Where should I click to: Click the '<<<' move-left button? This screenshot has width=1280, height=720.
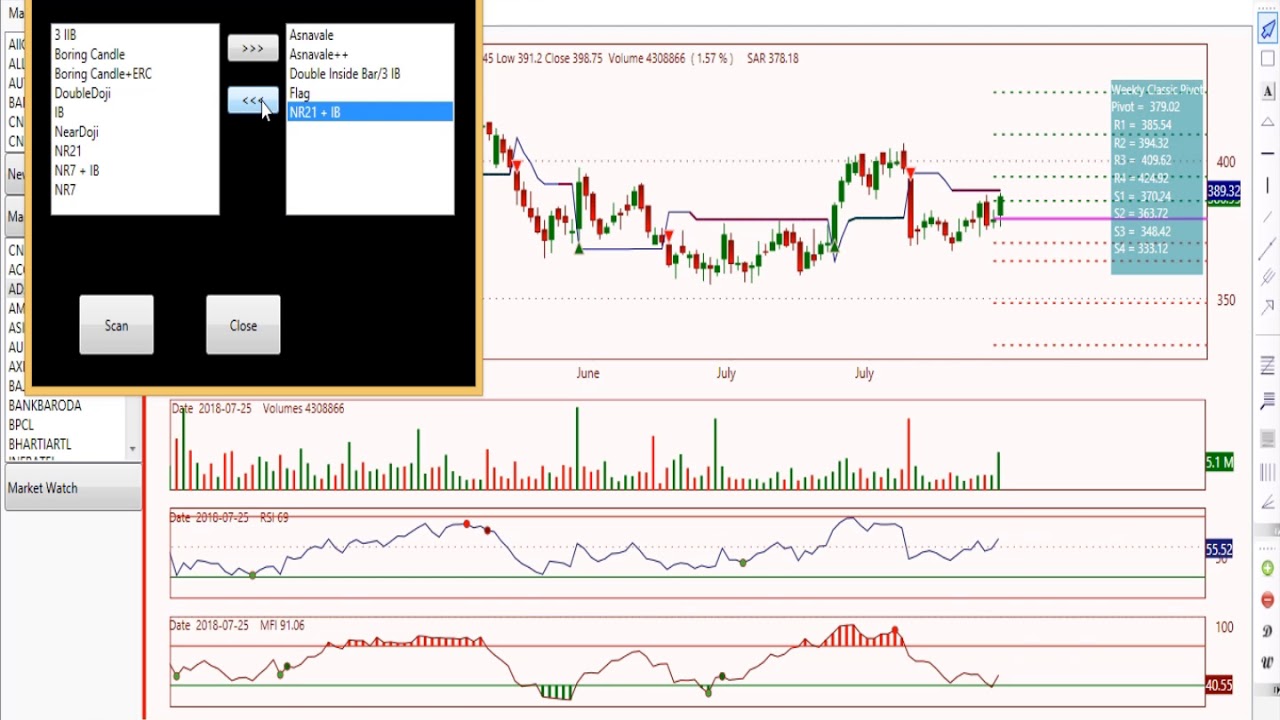(253, 101)
